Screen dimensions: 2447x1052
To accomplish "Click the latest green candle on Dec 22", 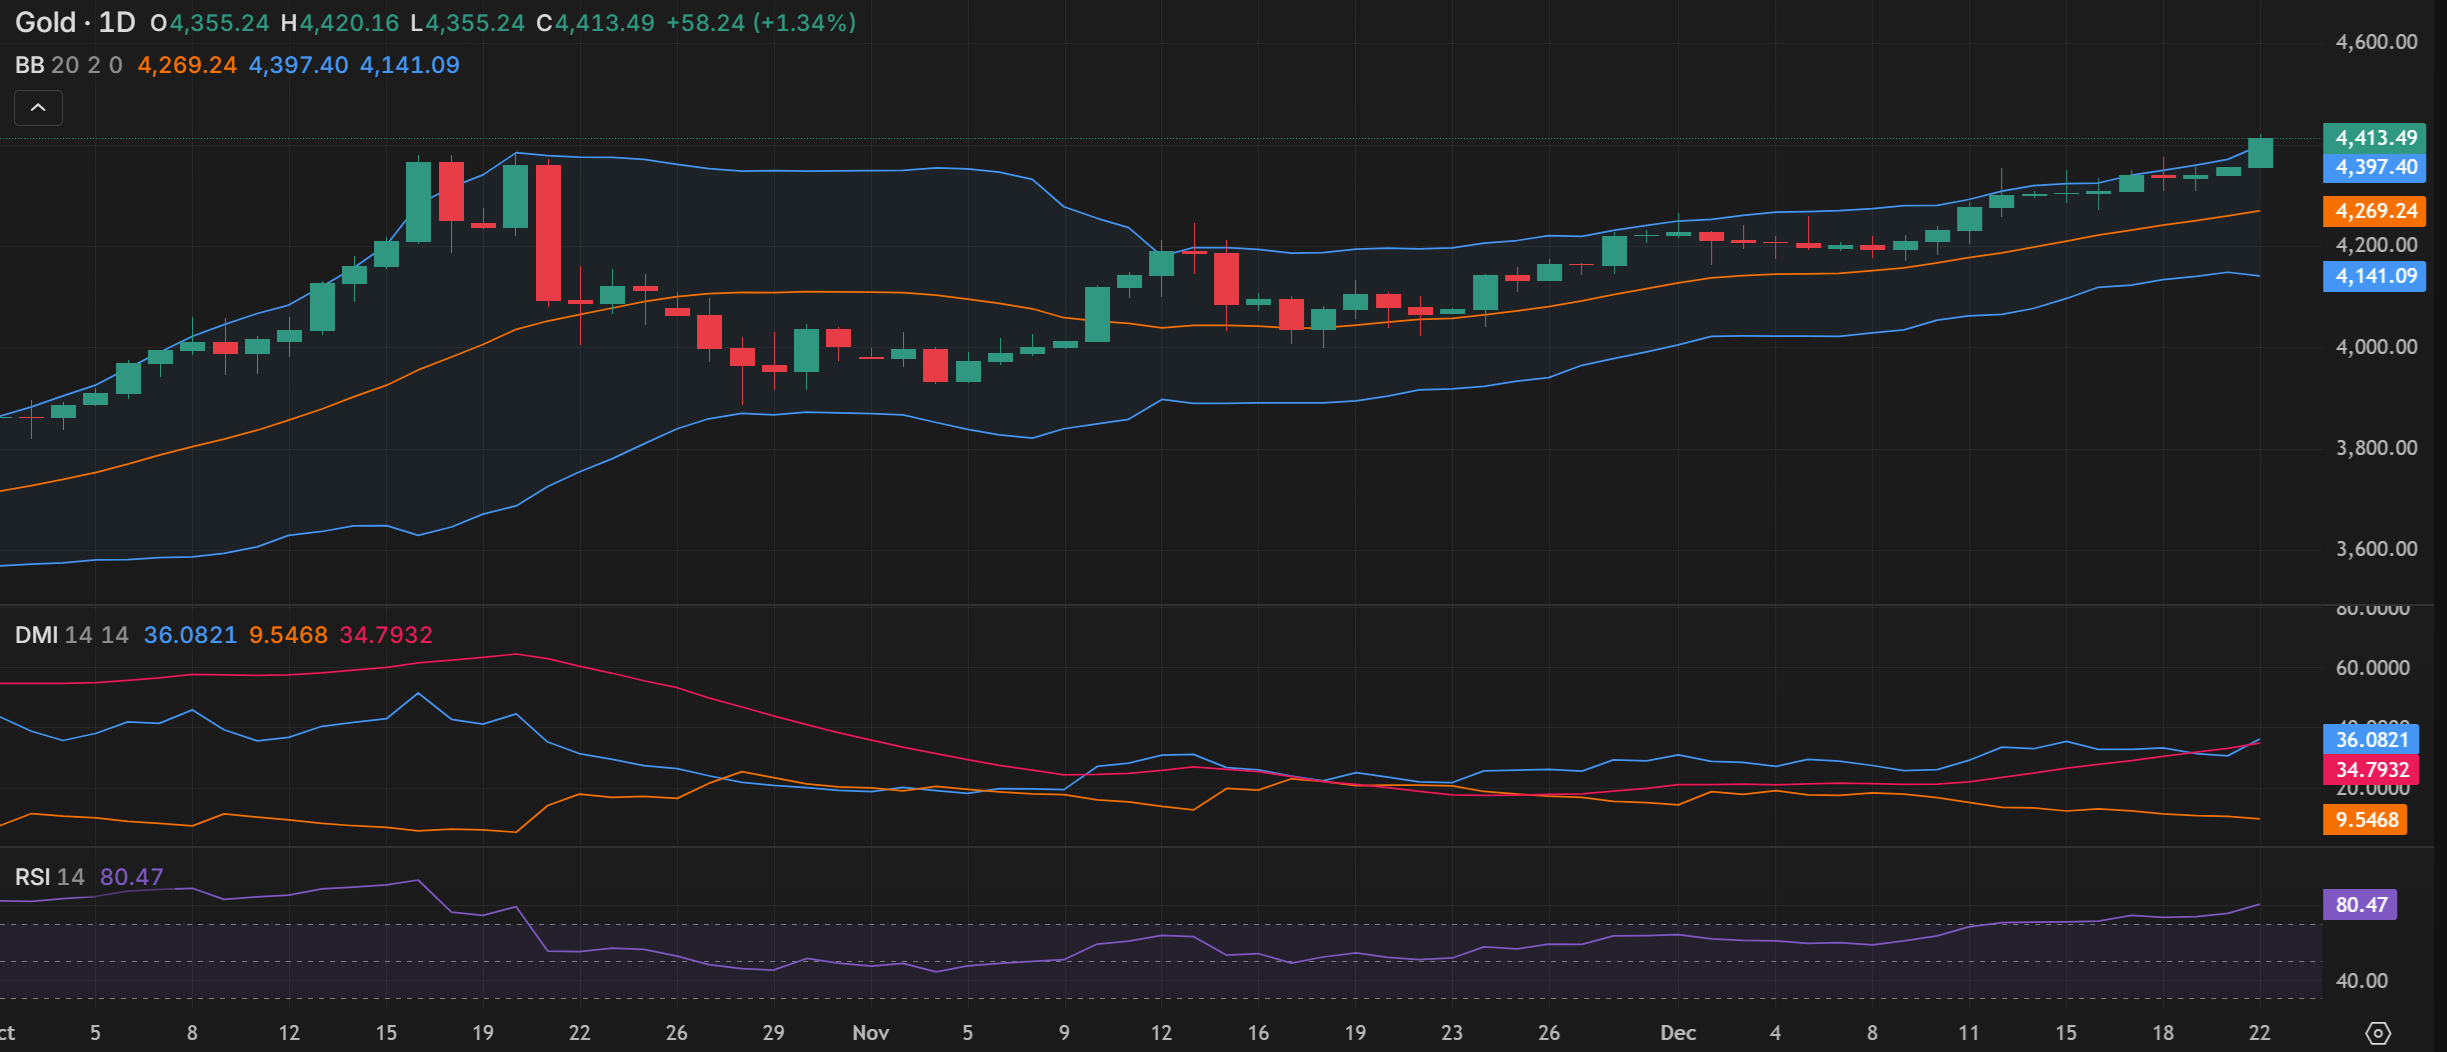I will tap(2260, 153).
